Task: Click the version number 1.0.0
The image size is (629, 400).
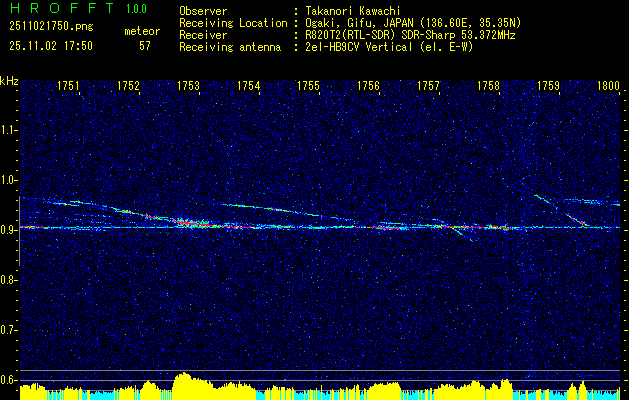Action: click(x=136, y=9)
